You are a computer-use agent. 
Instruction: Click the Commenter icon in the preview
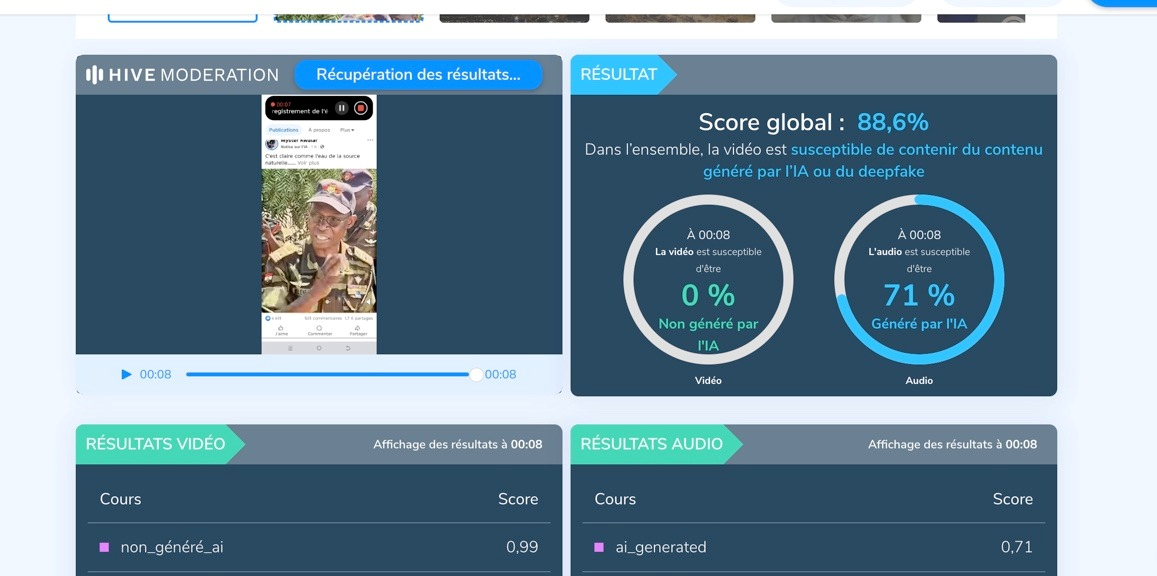(319, 329)
